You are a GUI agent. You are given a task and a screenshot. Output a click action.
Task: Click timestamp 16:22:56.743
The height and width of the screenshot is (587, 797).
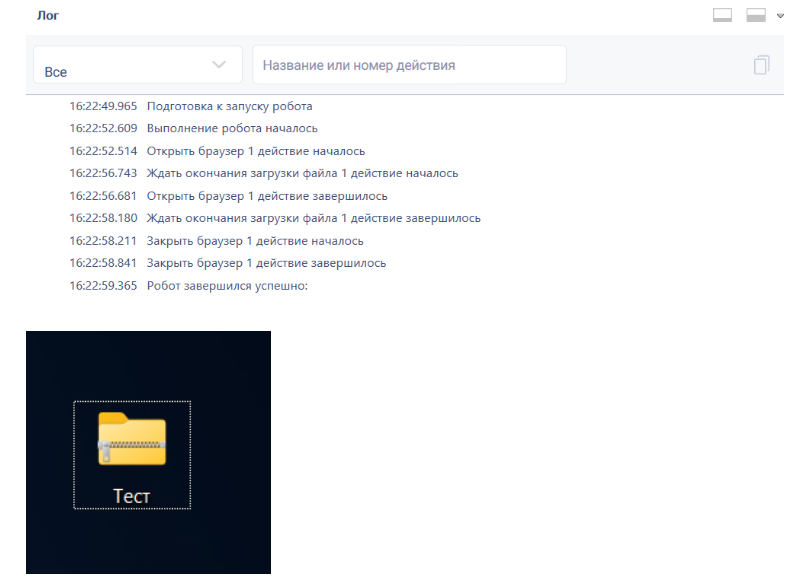(103, 173)
